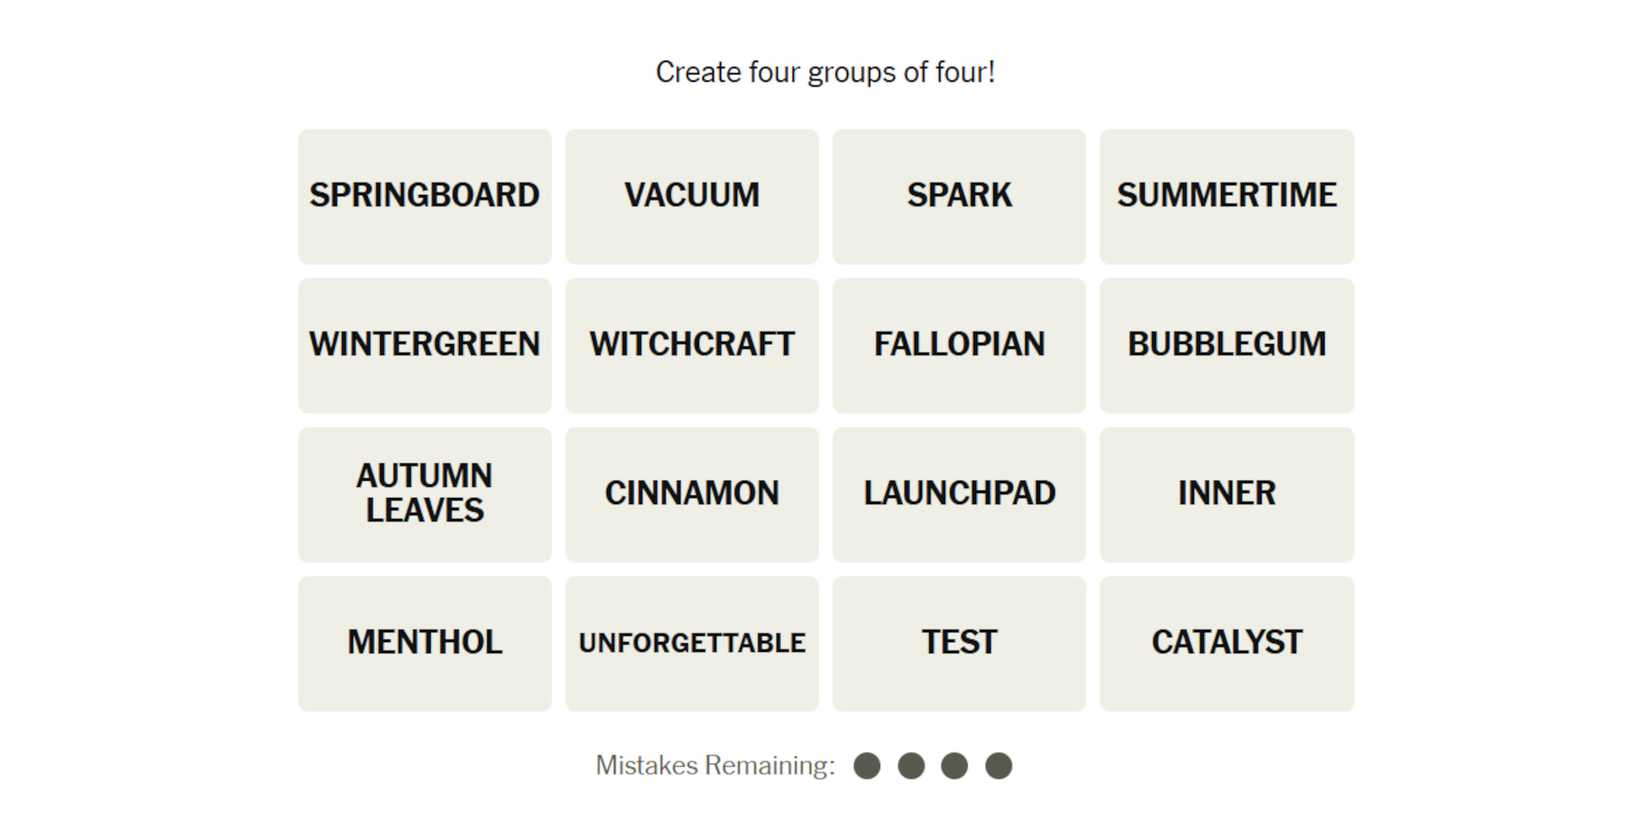Click the WITCHCRAFT tile

(x=692, y=345)
